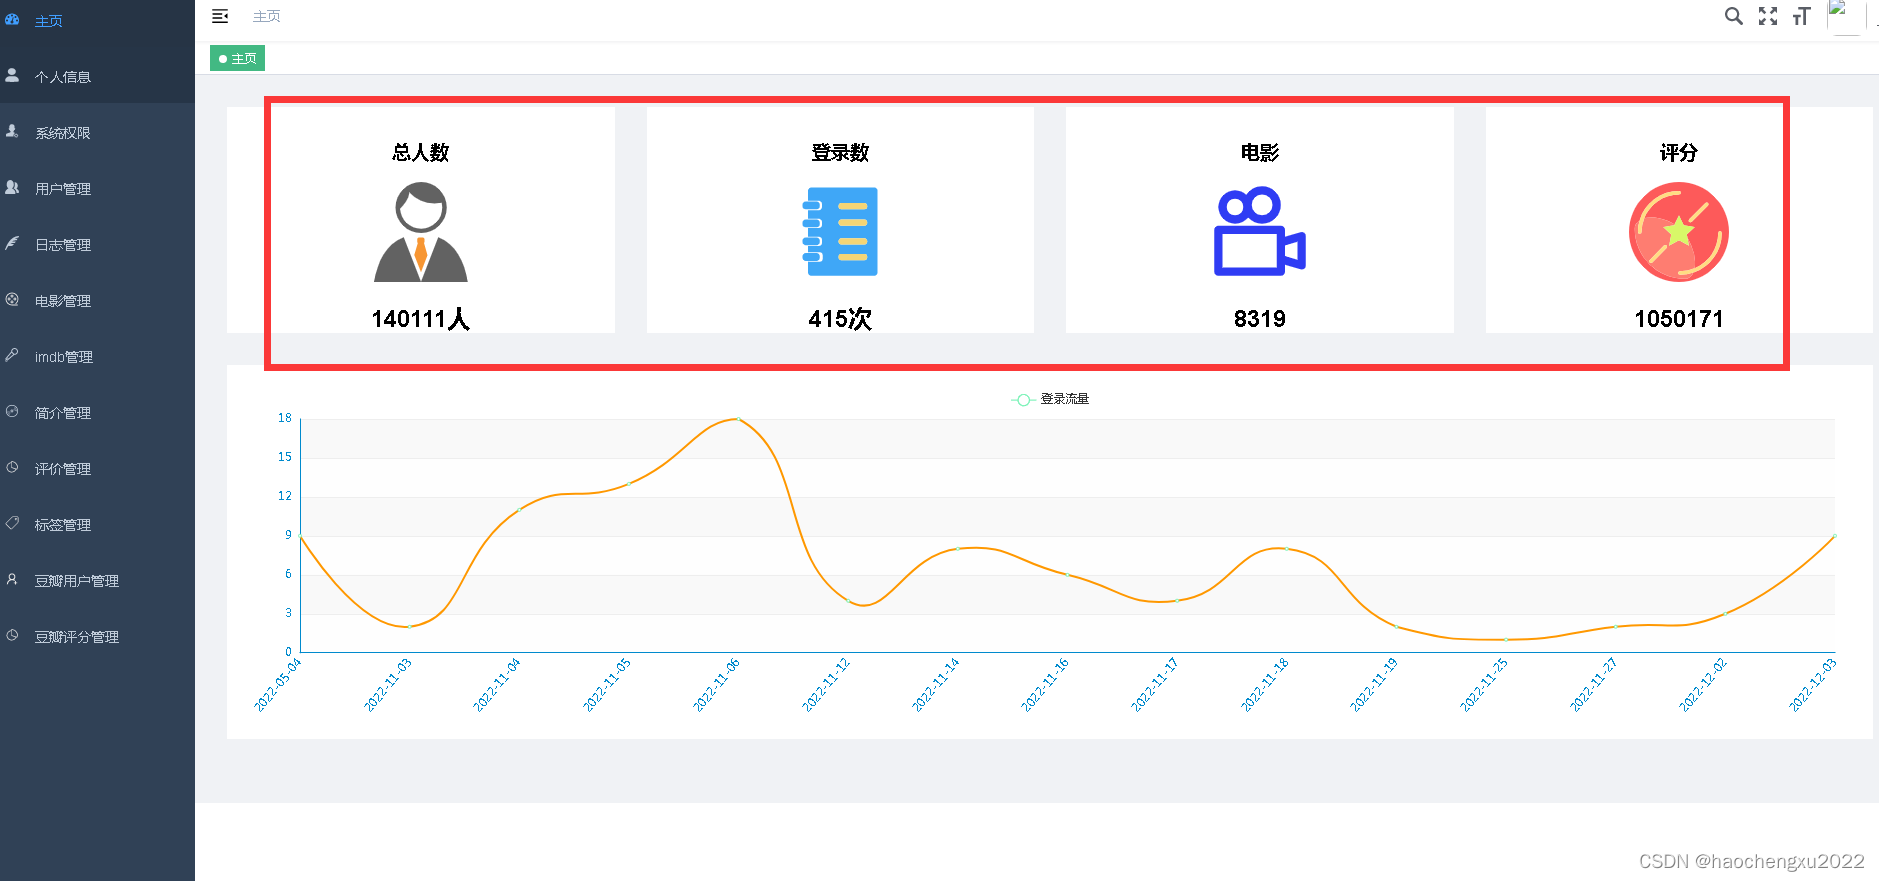Toggle fullscreen mode icon
This screenshot has height=881, width=1879.
(1768, 16)
